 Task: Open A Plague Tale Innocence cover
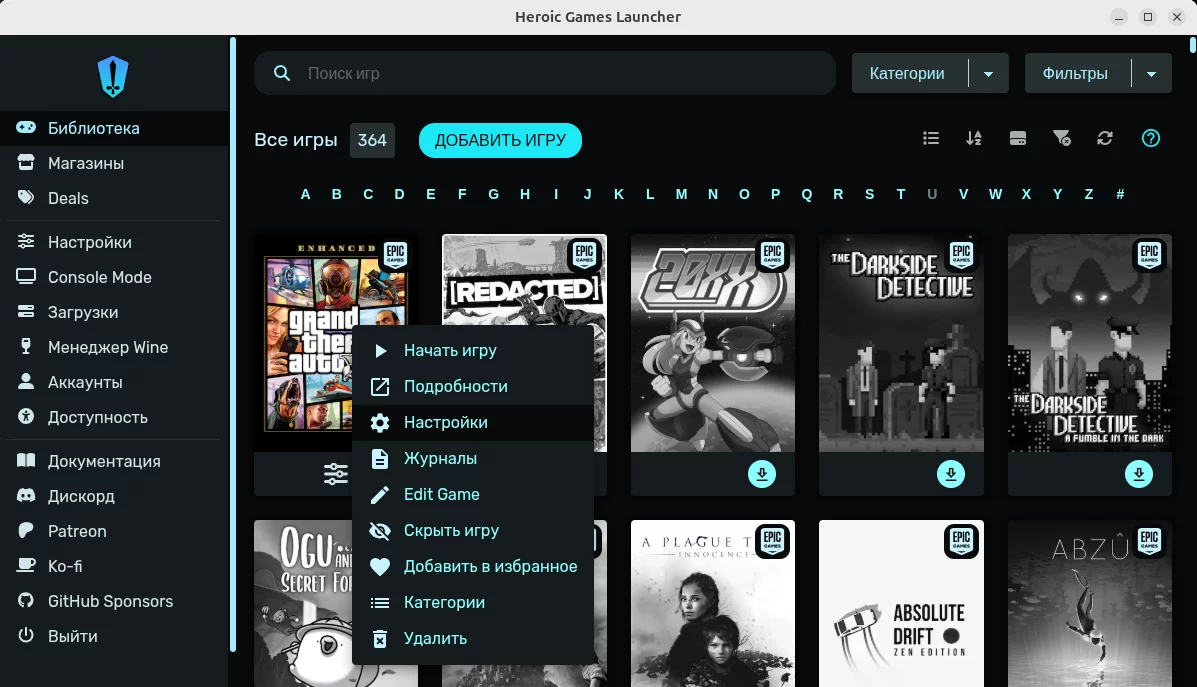coord(713,603)
